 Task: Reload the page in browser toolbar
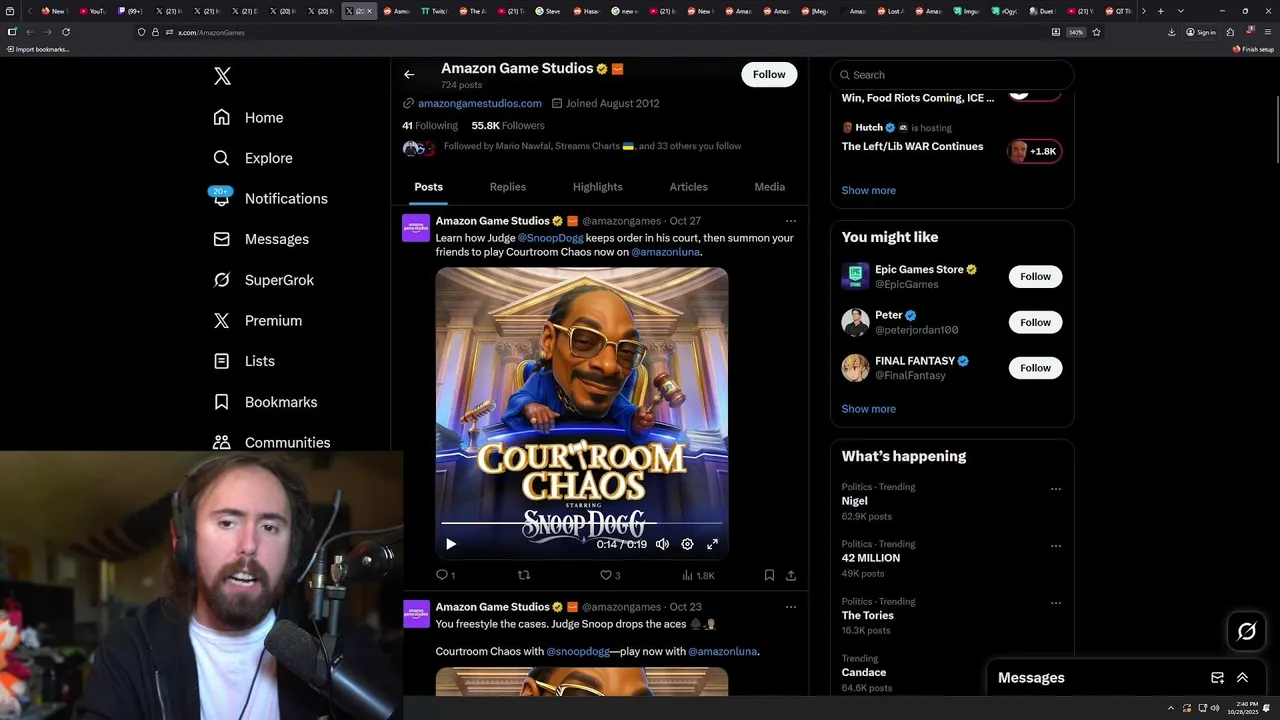click(66, 32)
